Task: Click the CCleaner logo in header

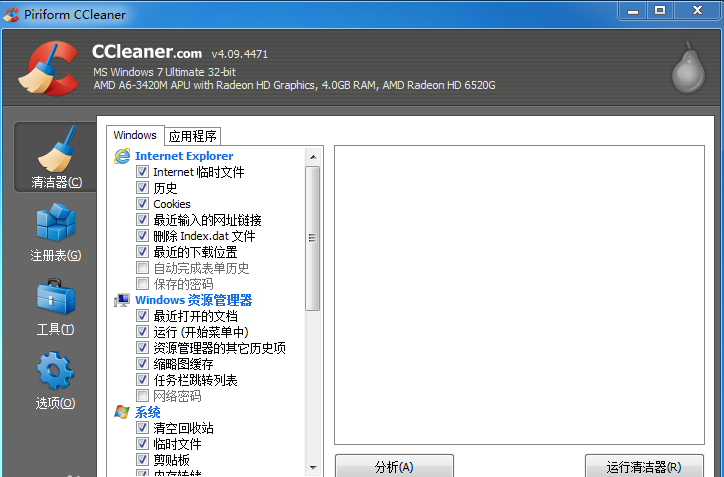Action: pyautogui.click(x=48, y=68)
